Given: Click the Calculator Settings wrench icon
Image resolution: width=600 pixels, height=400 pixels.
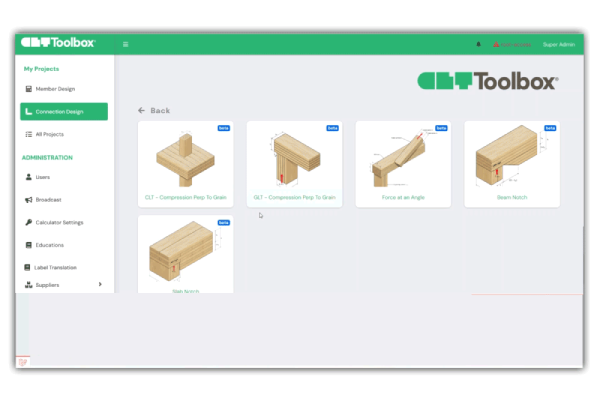Looking at the screenshot, I should [x=27, y=222].
